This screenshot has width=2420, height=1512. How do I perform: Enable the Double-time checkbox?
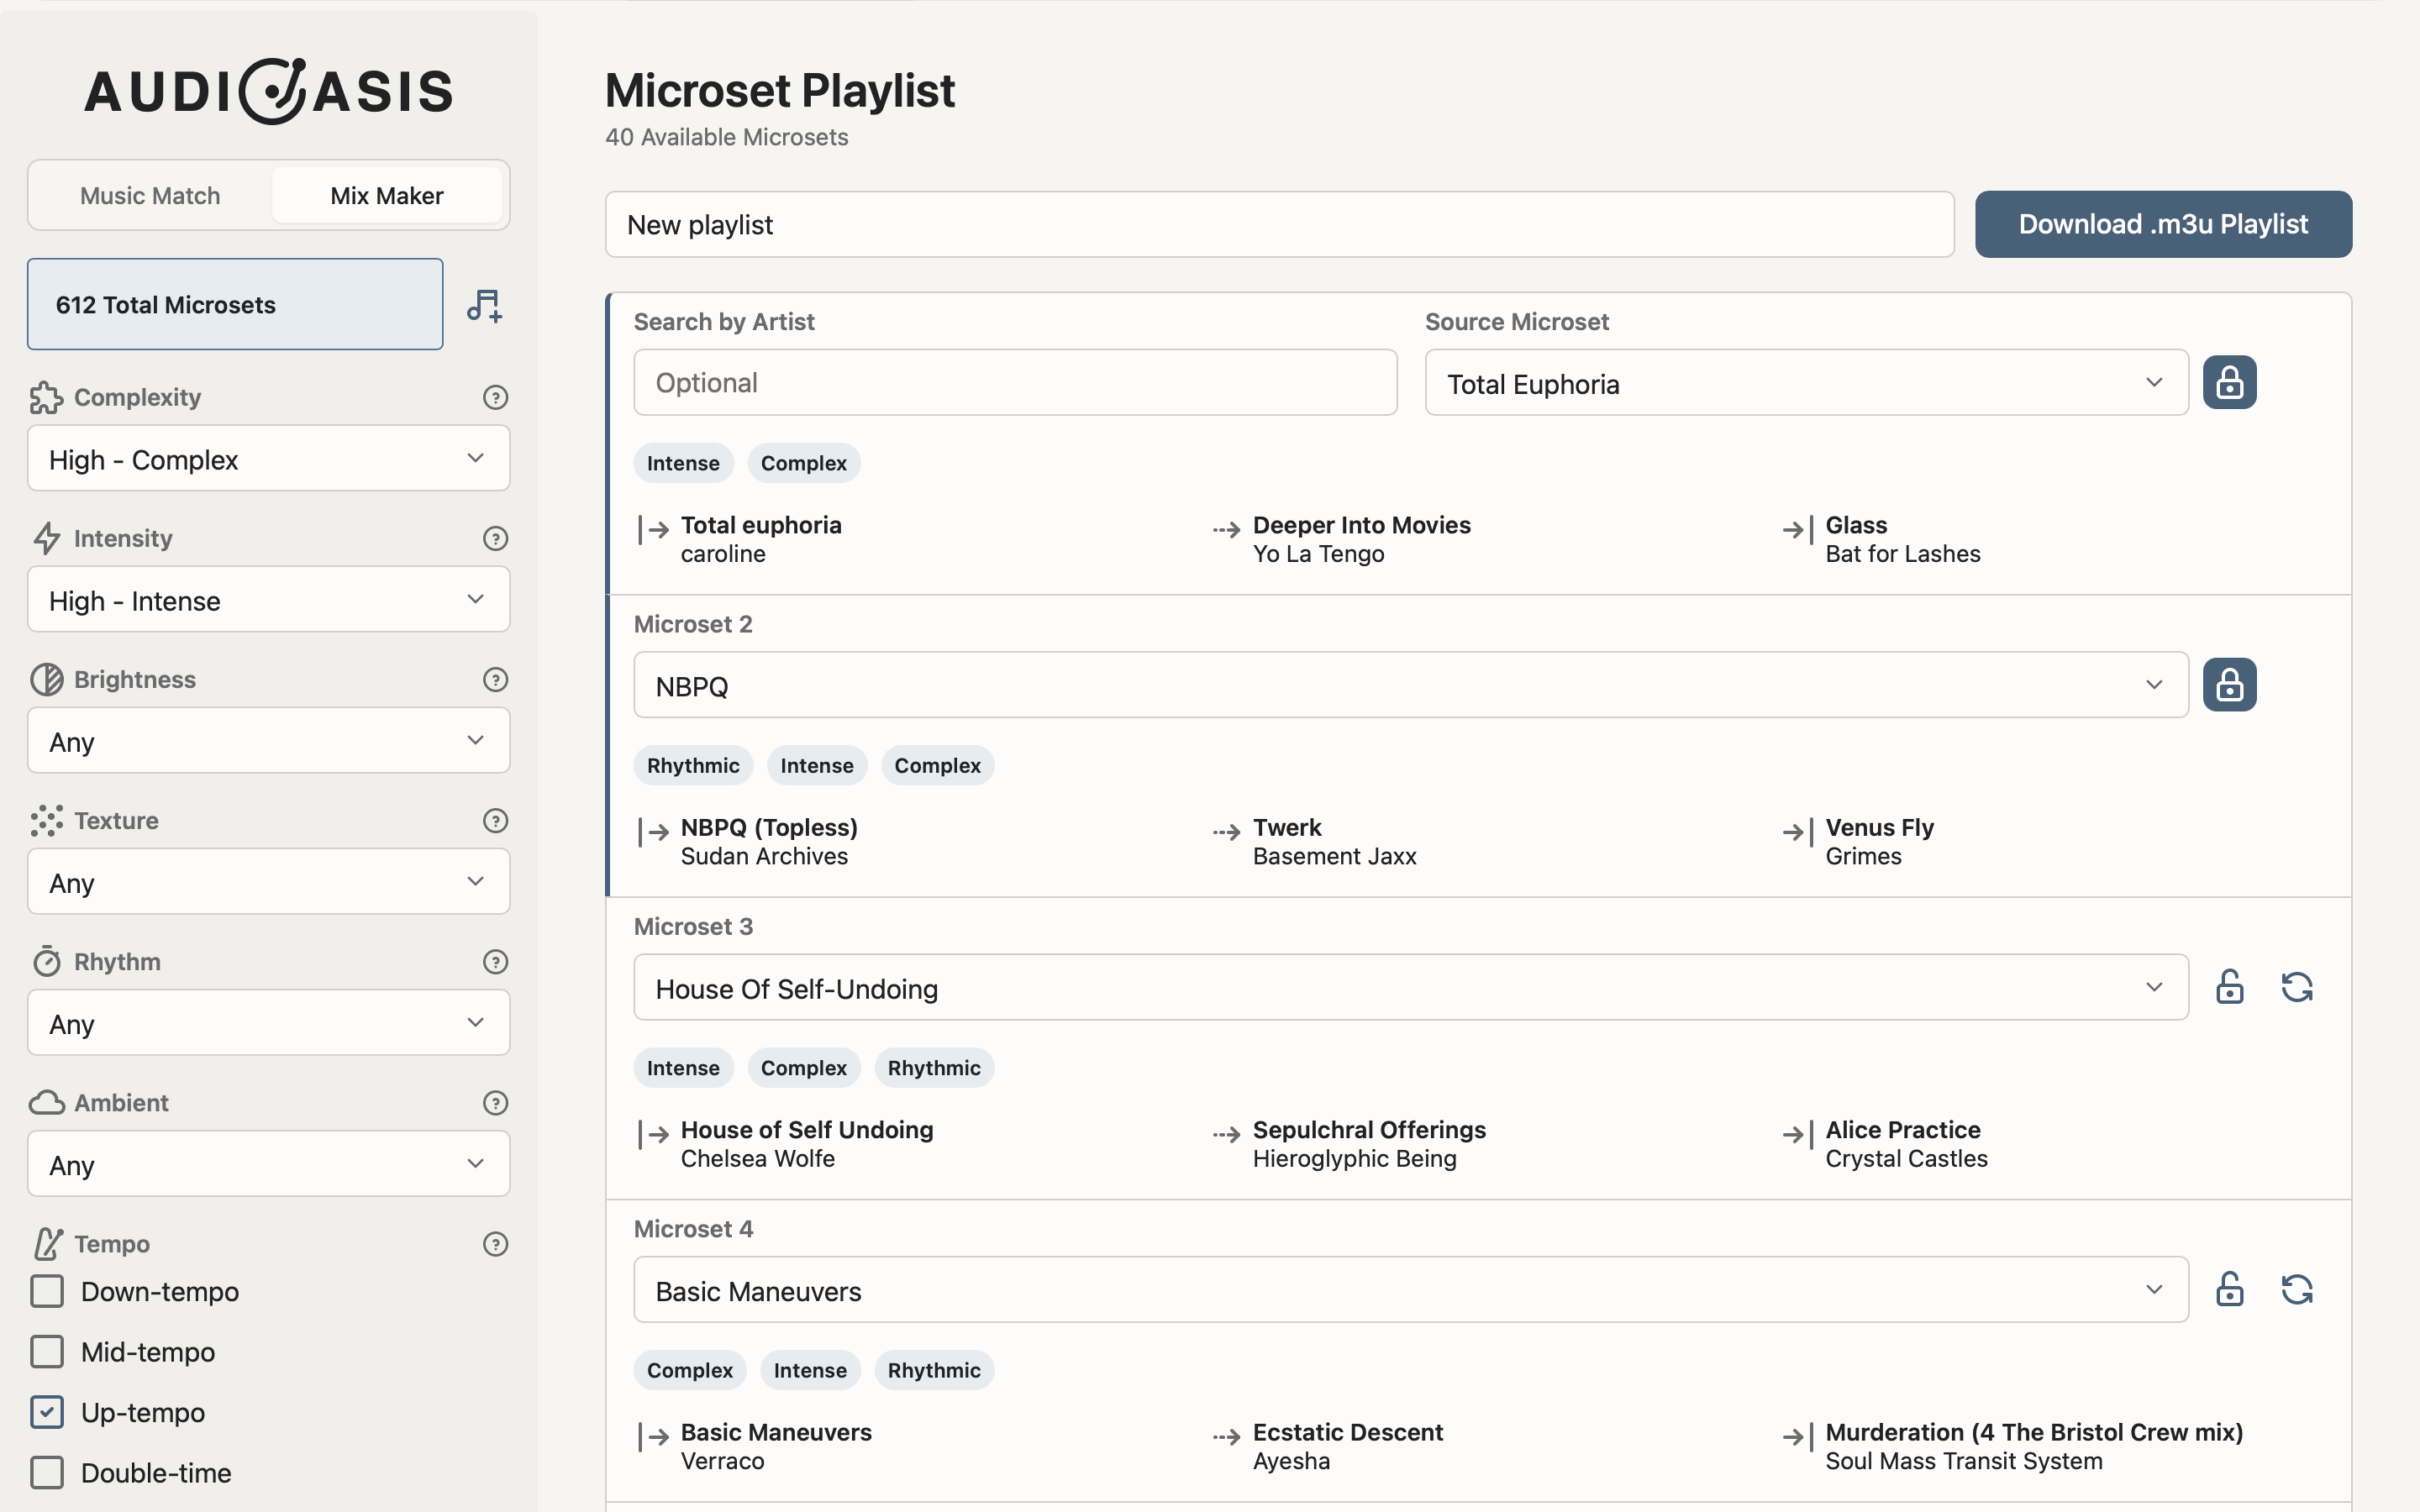coord(47,1472)
